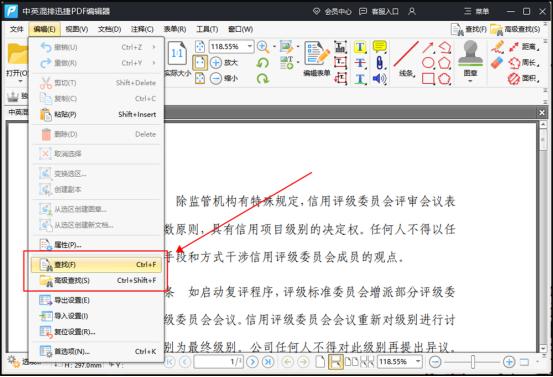The image size is (553, 377).
Task: Go to next page with arrow button
Action: tap(252, 362)
